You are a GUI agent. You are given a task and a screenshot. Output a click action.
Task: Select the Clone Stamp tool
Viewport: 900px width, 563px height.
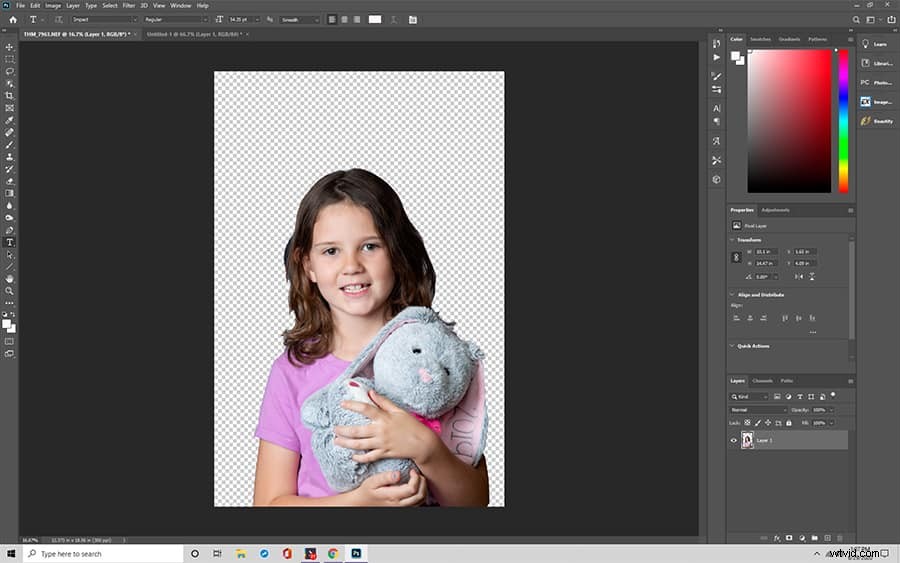[9, 157]
